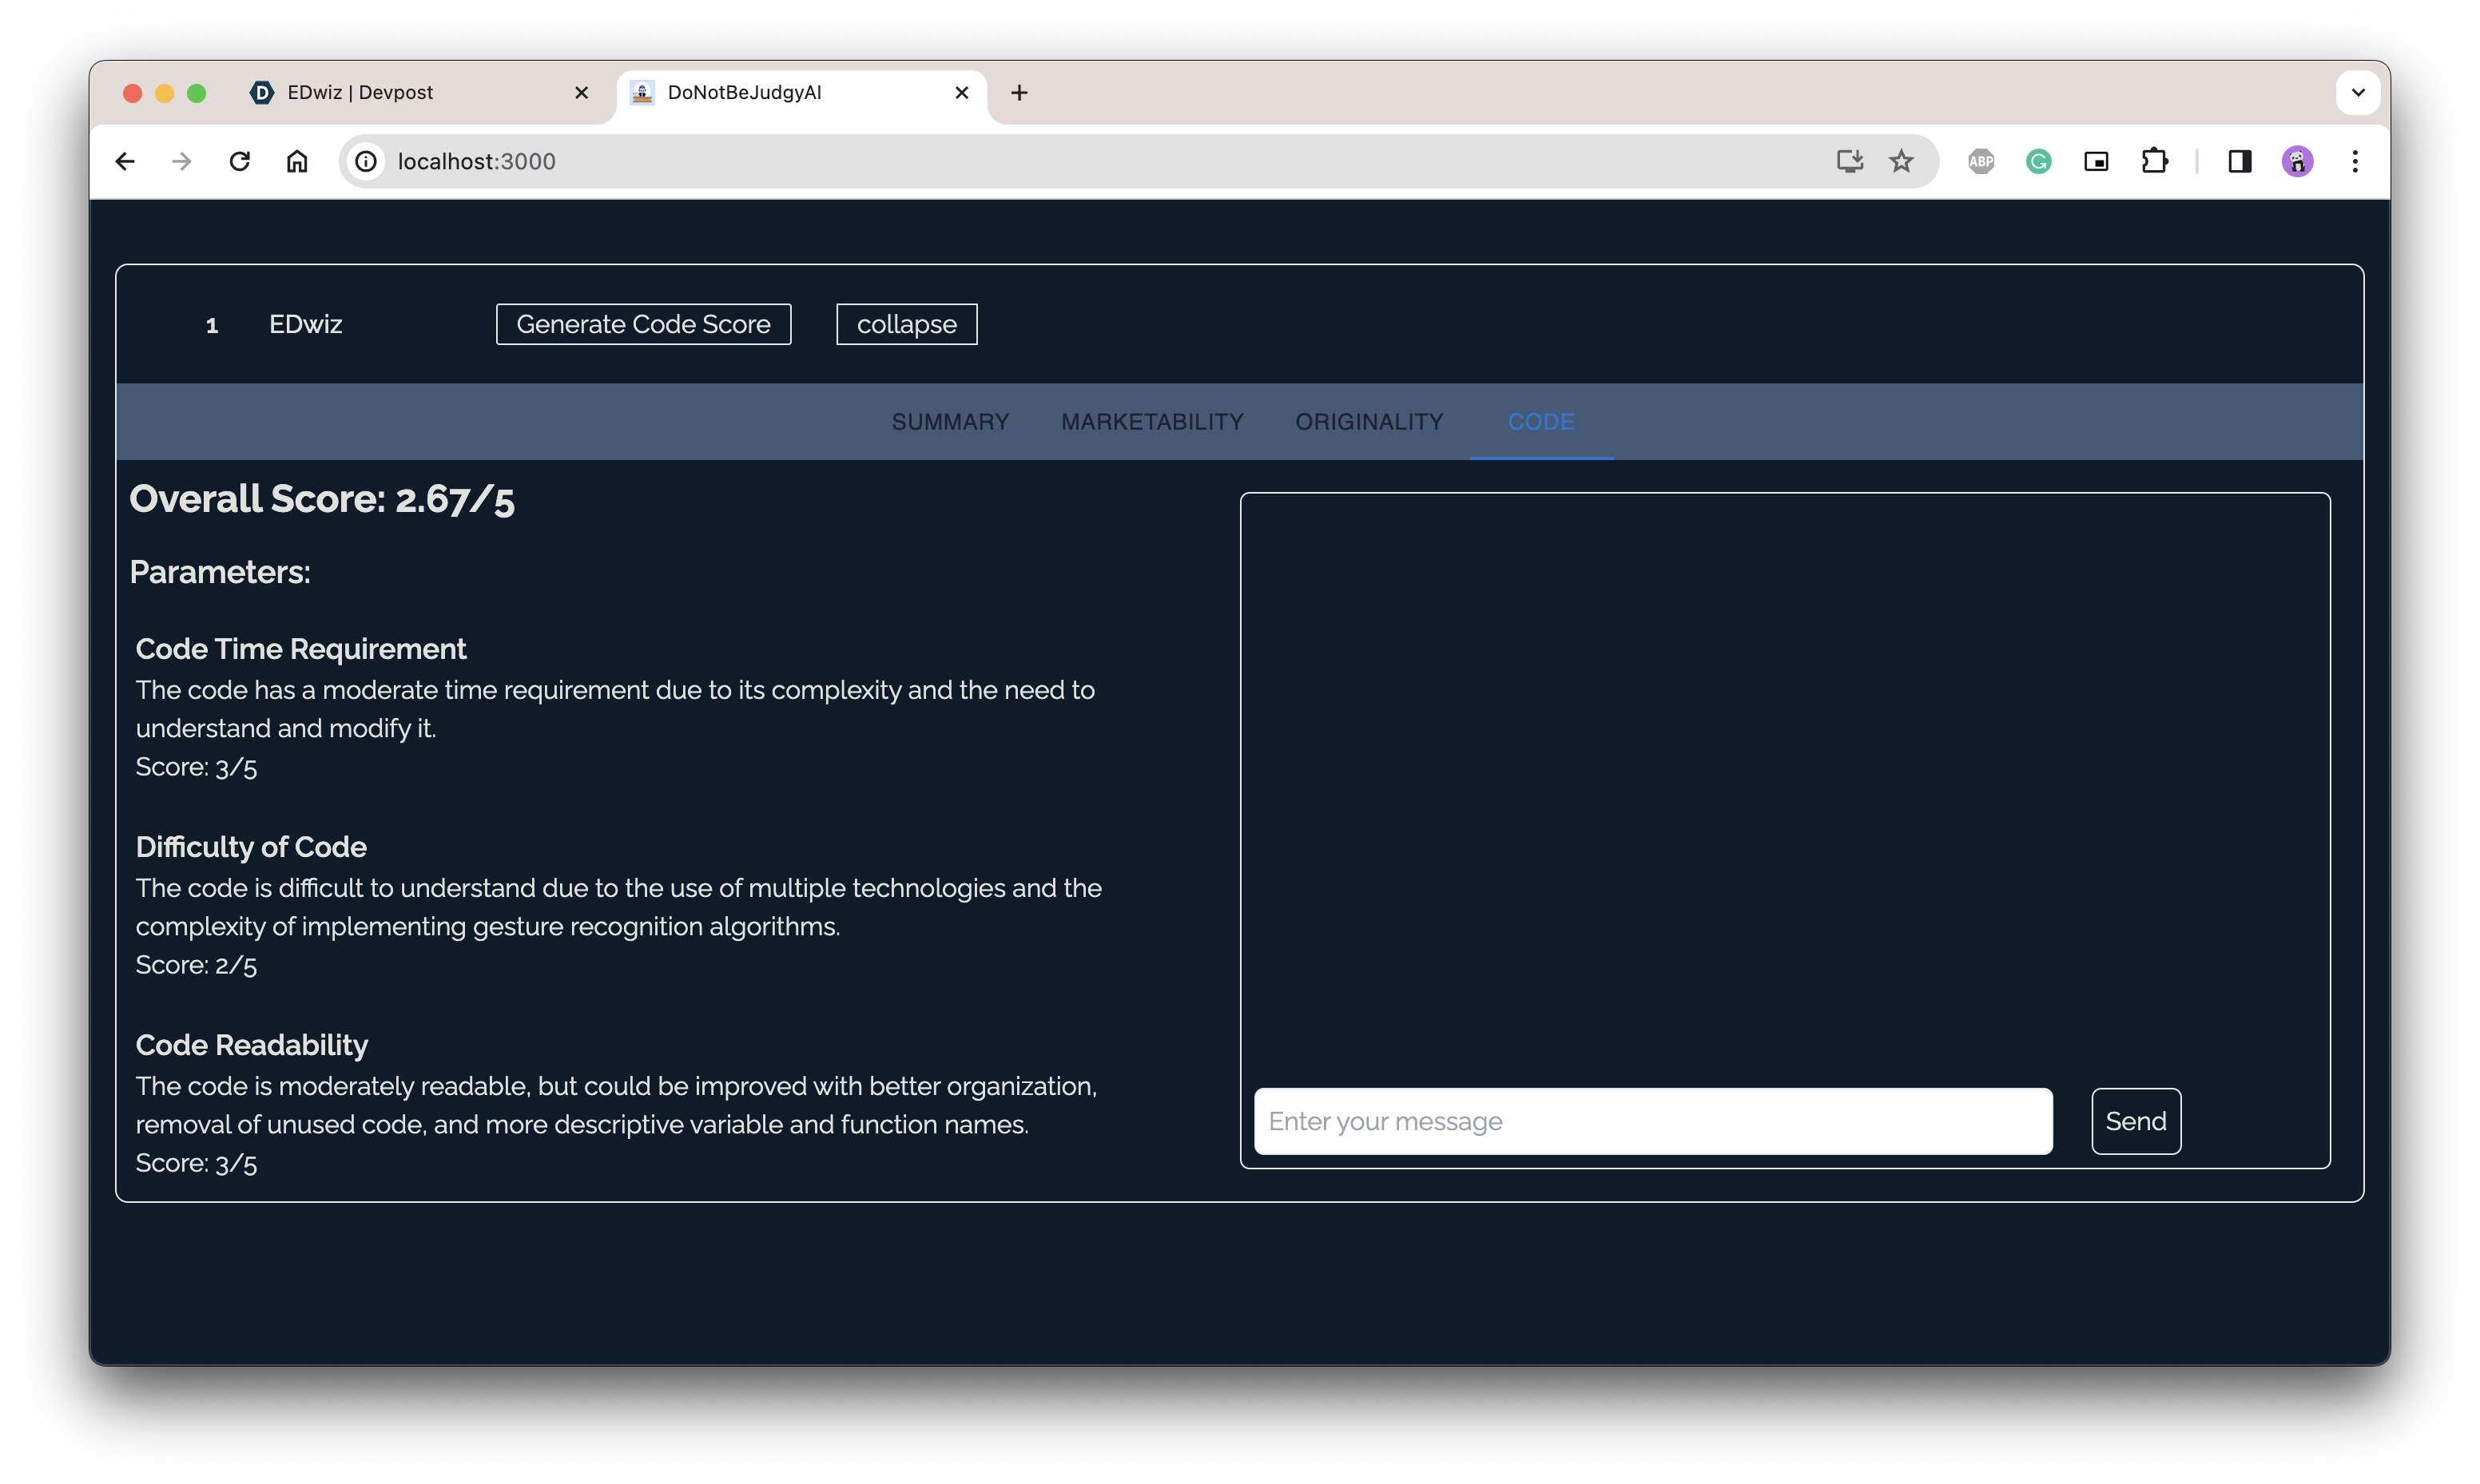Image resolution: width=2480 pixels, height=1484 pixels.
Task: Click the install app icon in the address bar
Action: point(1849,161)
